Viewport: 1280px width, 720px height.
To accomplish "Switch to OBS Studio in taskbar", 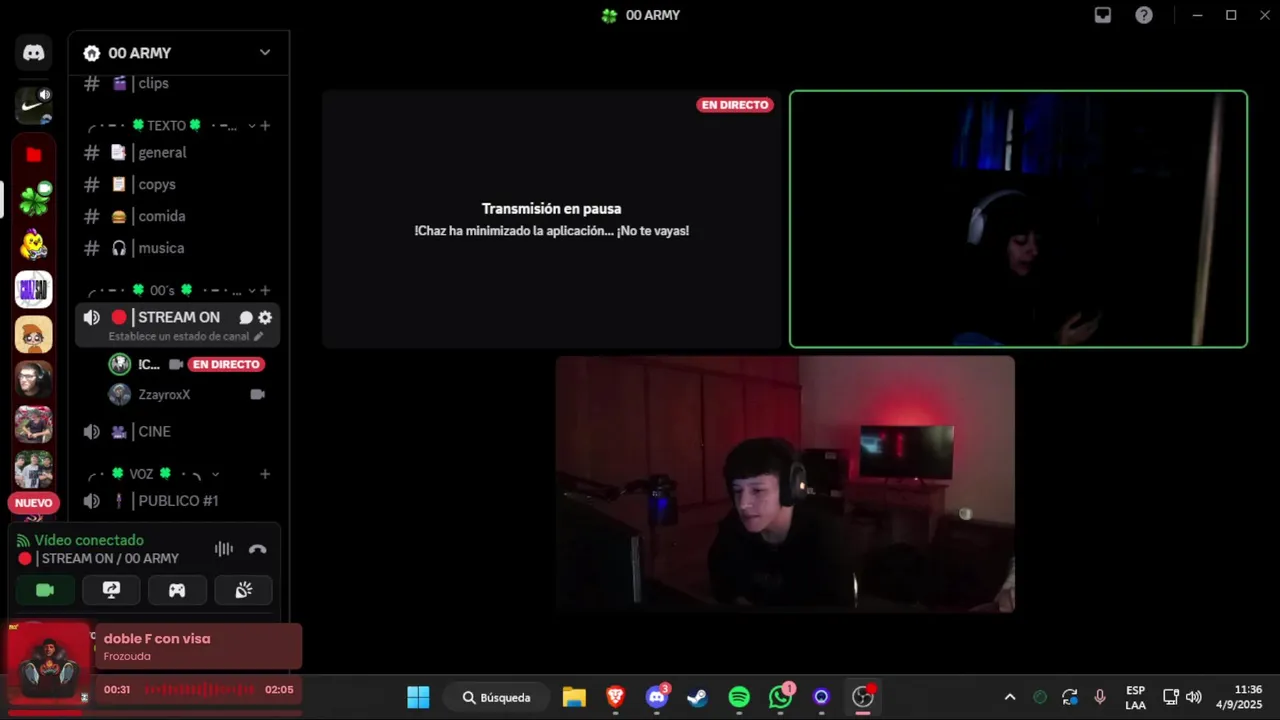I will (862, 697).
